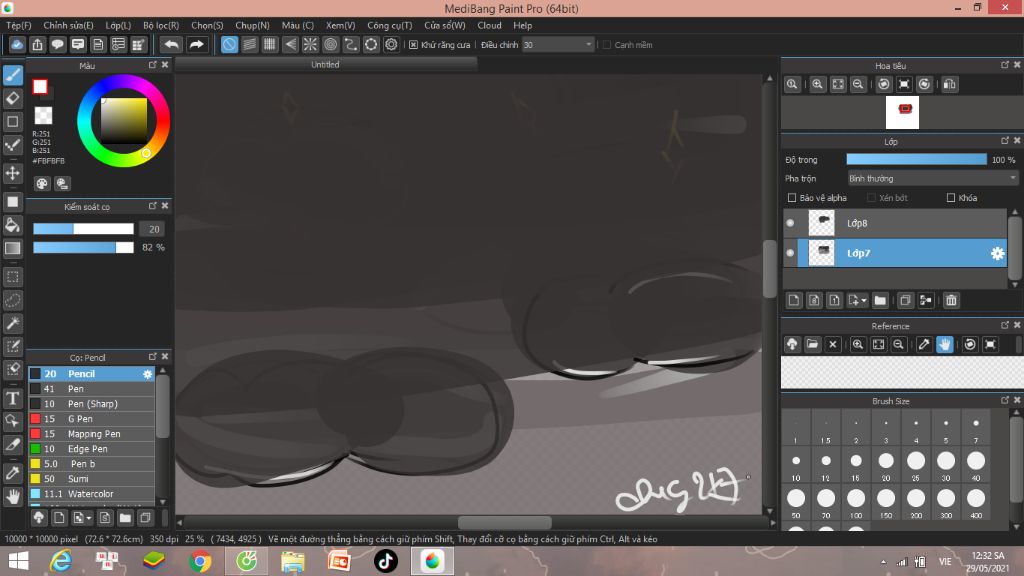Image resolution: width=1024 pixels, height=576 pixels.
Task: Click the Redo arrow in toolbar
Action: coord(196,44)
